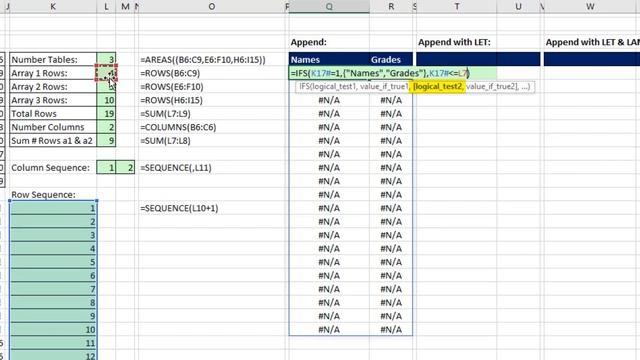Select column header L
This screenshot has width=640, height=360.
106,7
